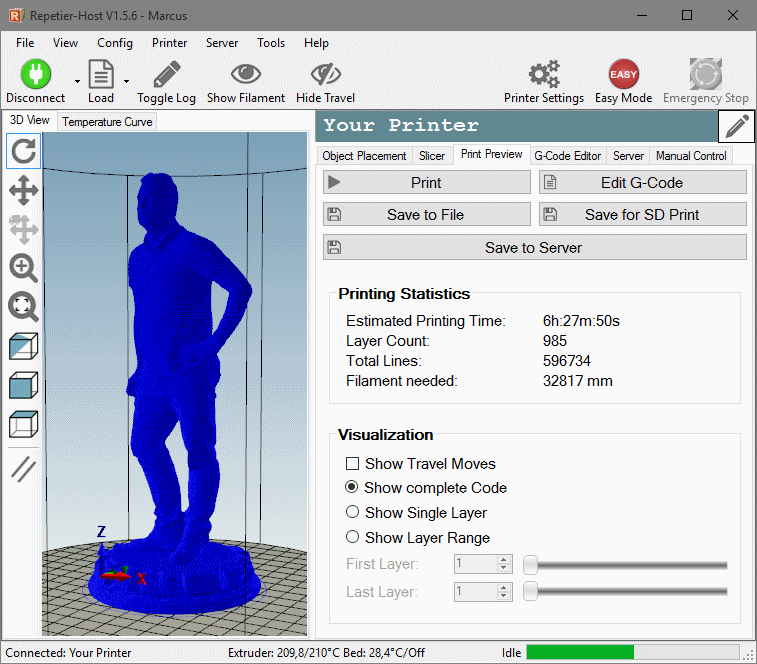Click the Hide Travel crossed-eye icon
The width and height of the screenshot is (757, 664).
(325, 74)
